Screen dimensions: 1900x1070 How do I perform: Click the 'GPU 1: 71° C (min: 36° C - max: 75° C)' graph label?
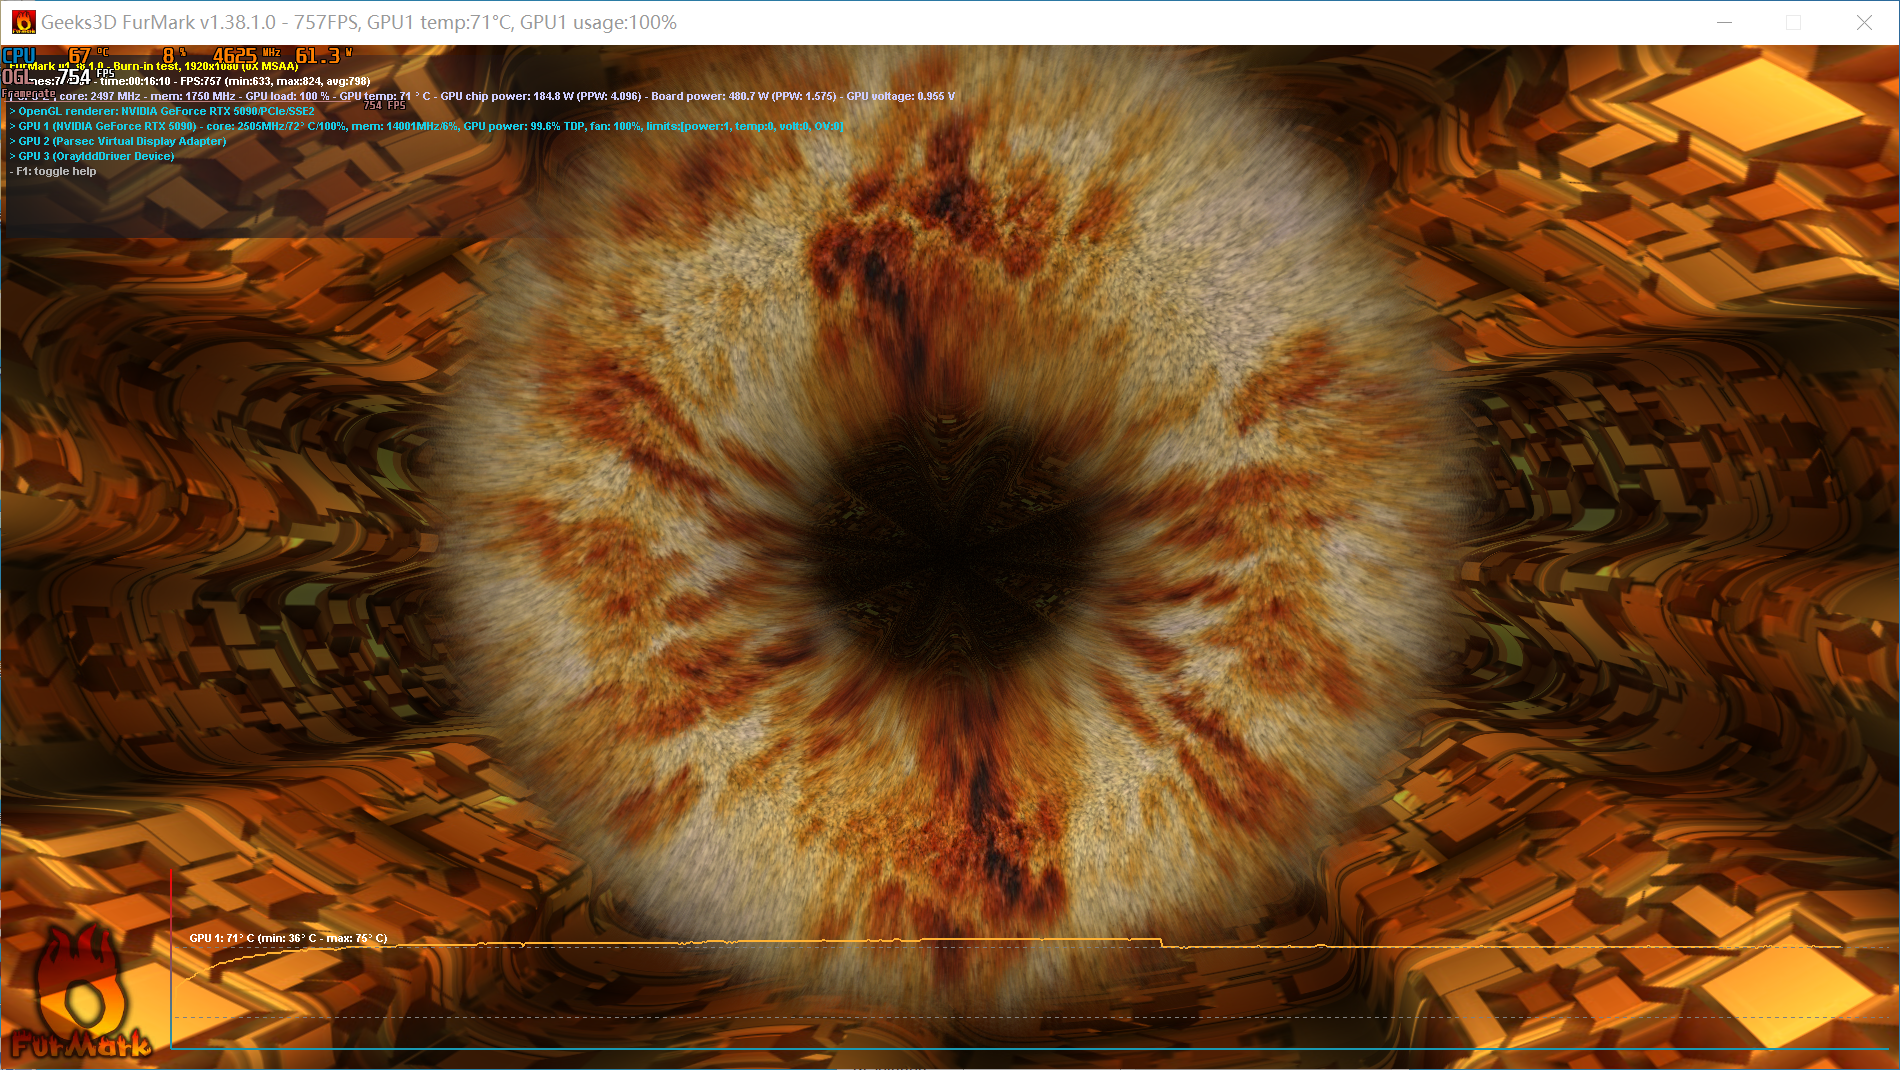point(288,938)
